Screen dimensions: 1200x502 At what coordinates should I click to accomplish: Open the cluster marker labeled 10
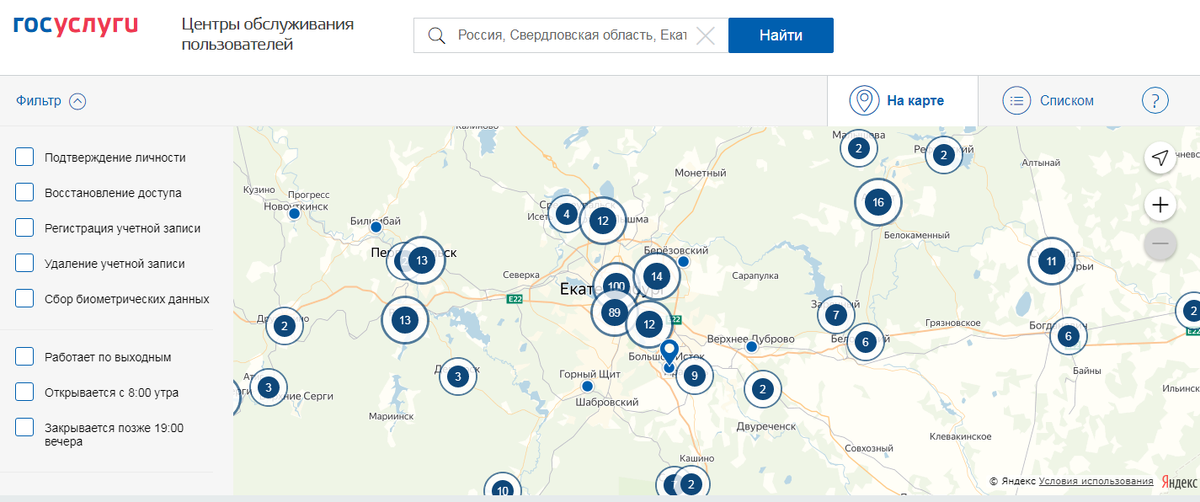(x=502, y=489)
